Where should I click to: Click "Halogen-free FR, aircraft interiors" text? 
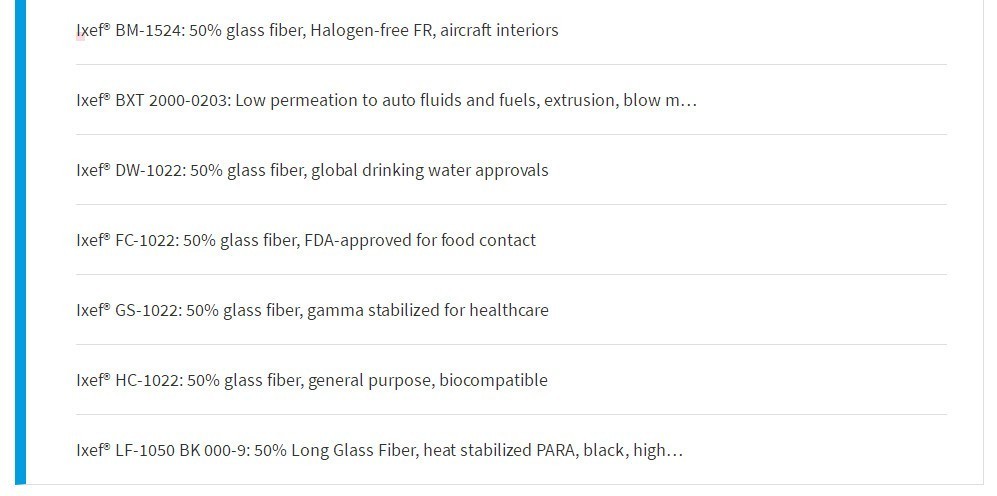(x=434, y=30)
